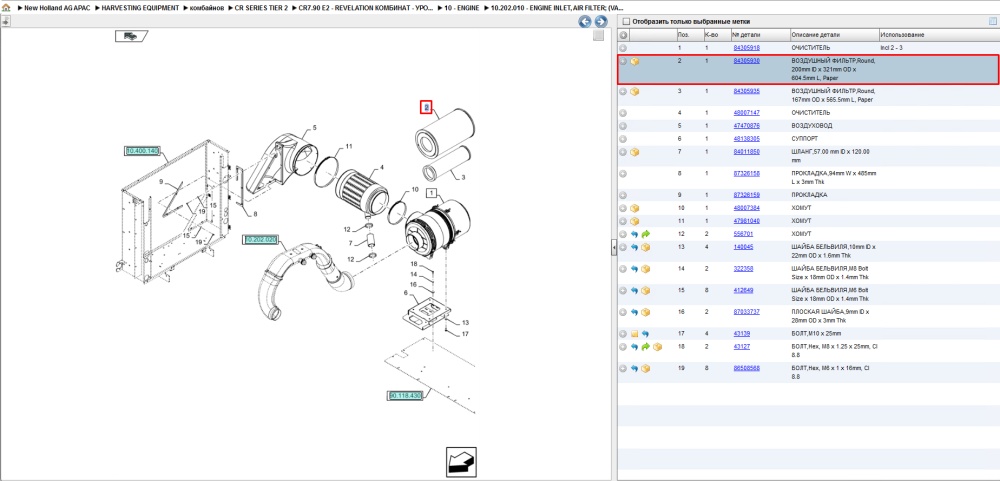Open part number link 84305918
Screen dimensions: 1000x481
click(746, 48)
